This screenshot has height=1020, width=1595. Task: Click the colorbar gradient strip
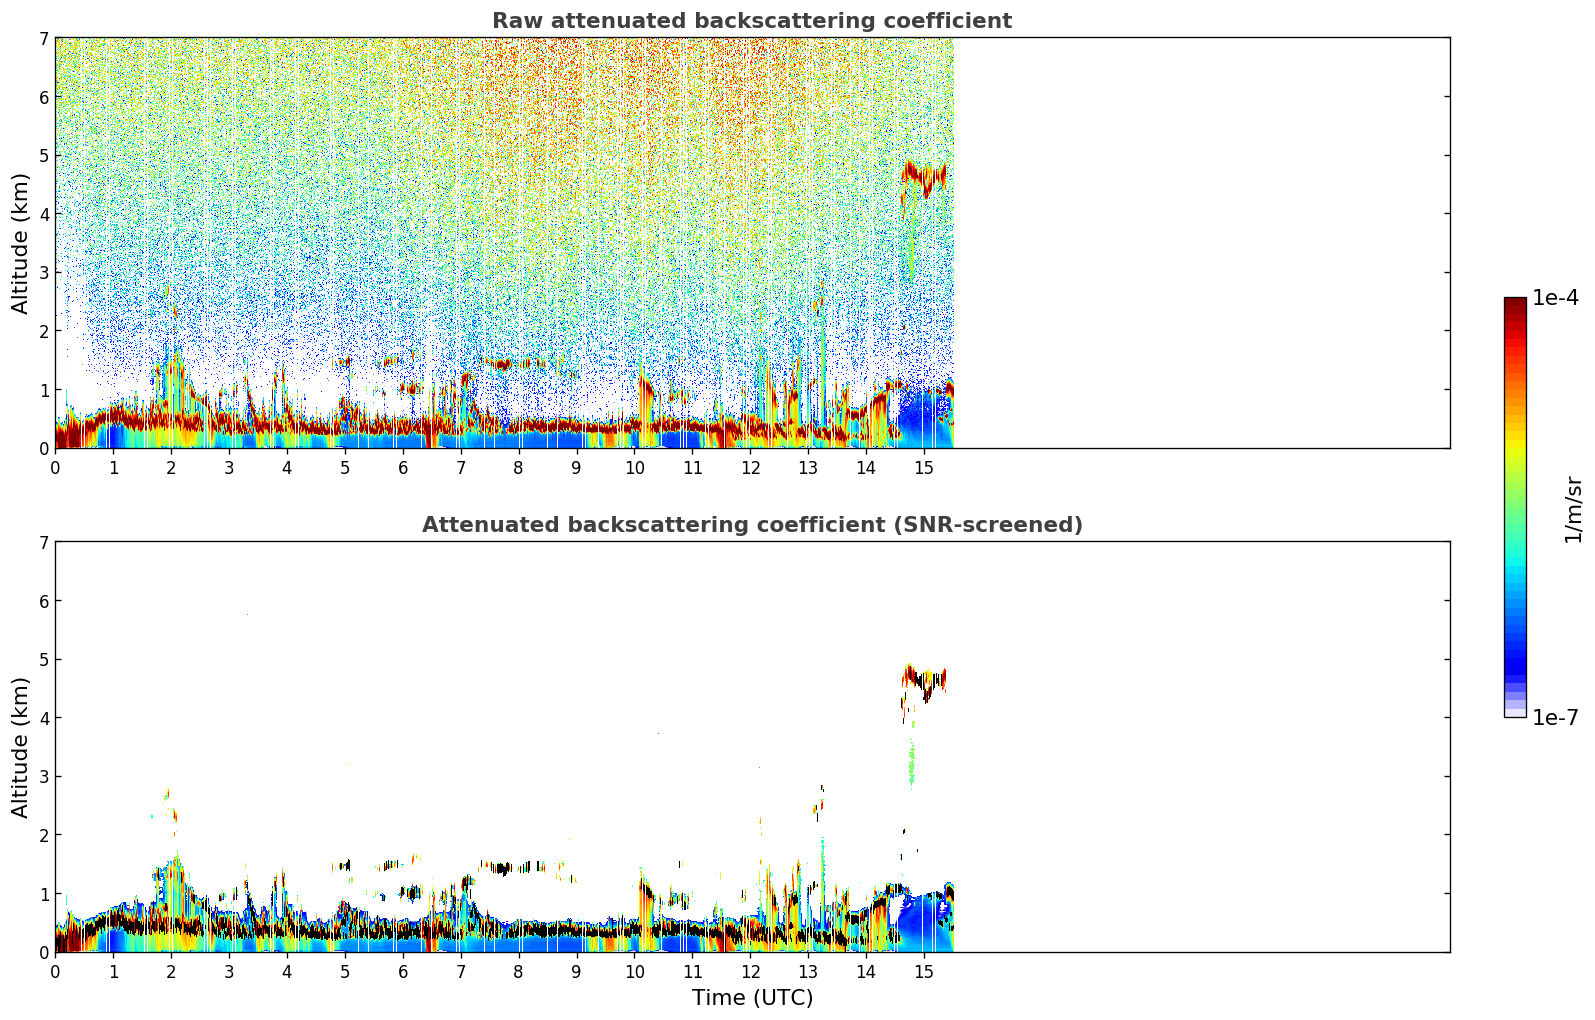point(1515,507)
